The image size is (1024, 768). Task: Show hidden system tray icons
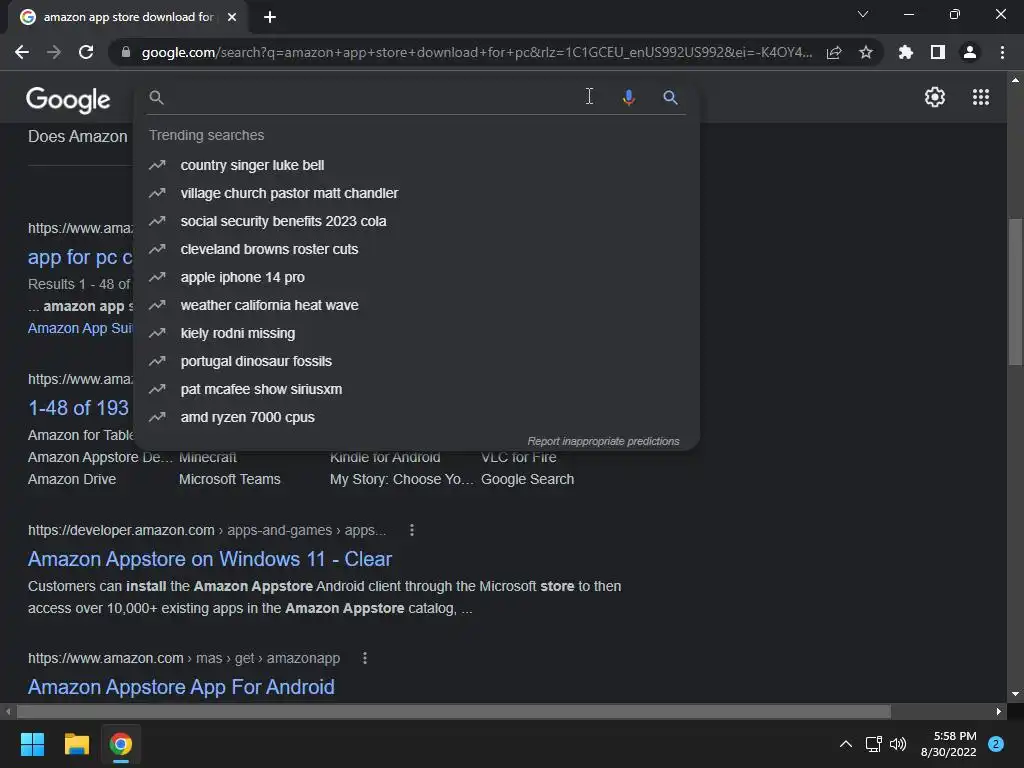point(846,744)
